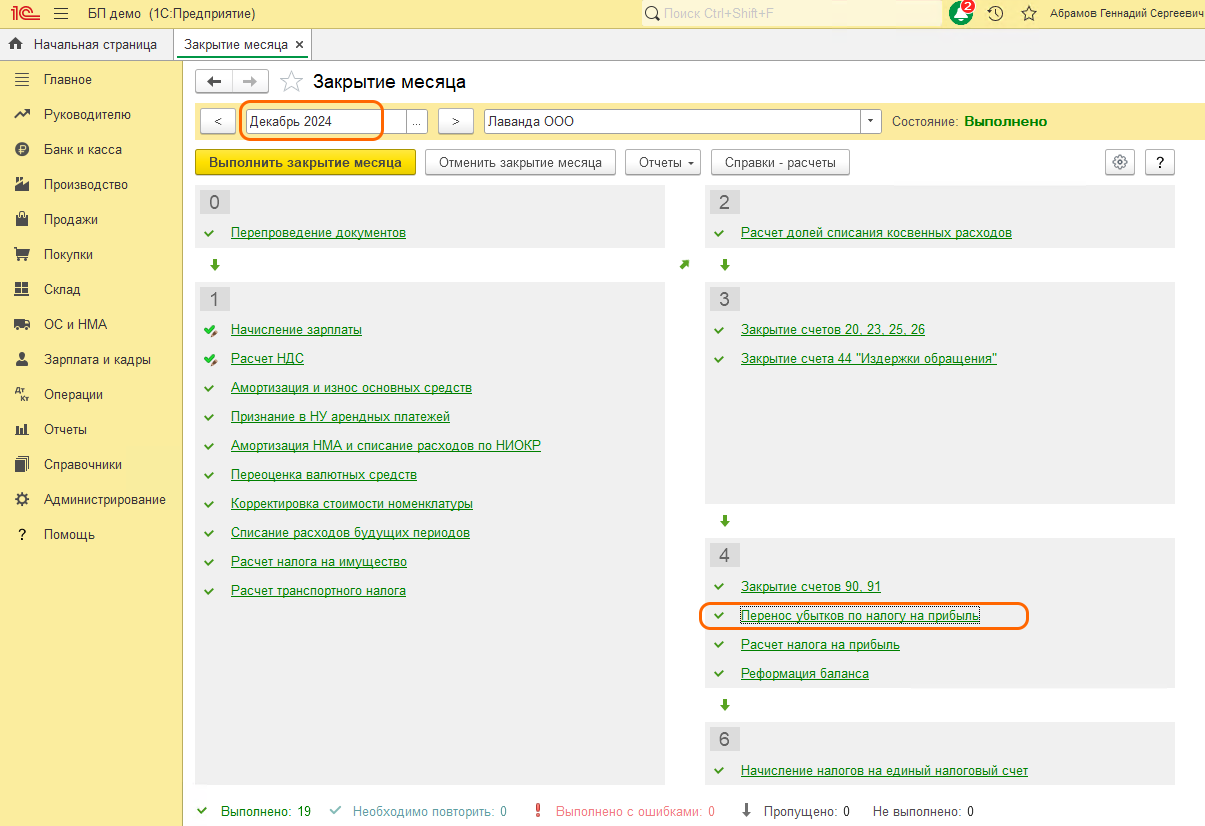Click Выполнить закрытие месяца button
This screenshot has width=1205, height=826.
[x=305, y=162]
